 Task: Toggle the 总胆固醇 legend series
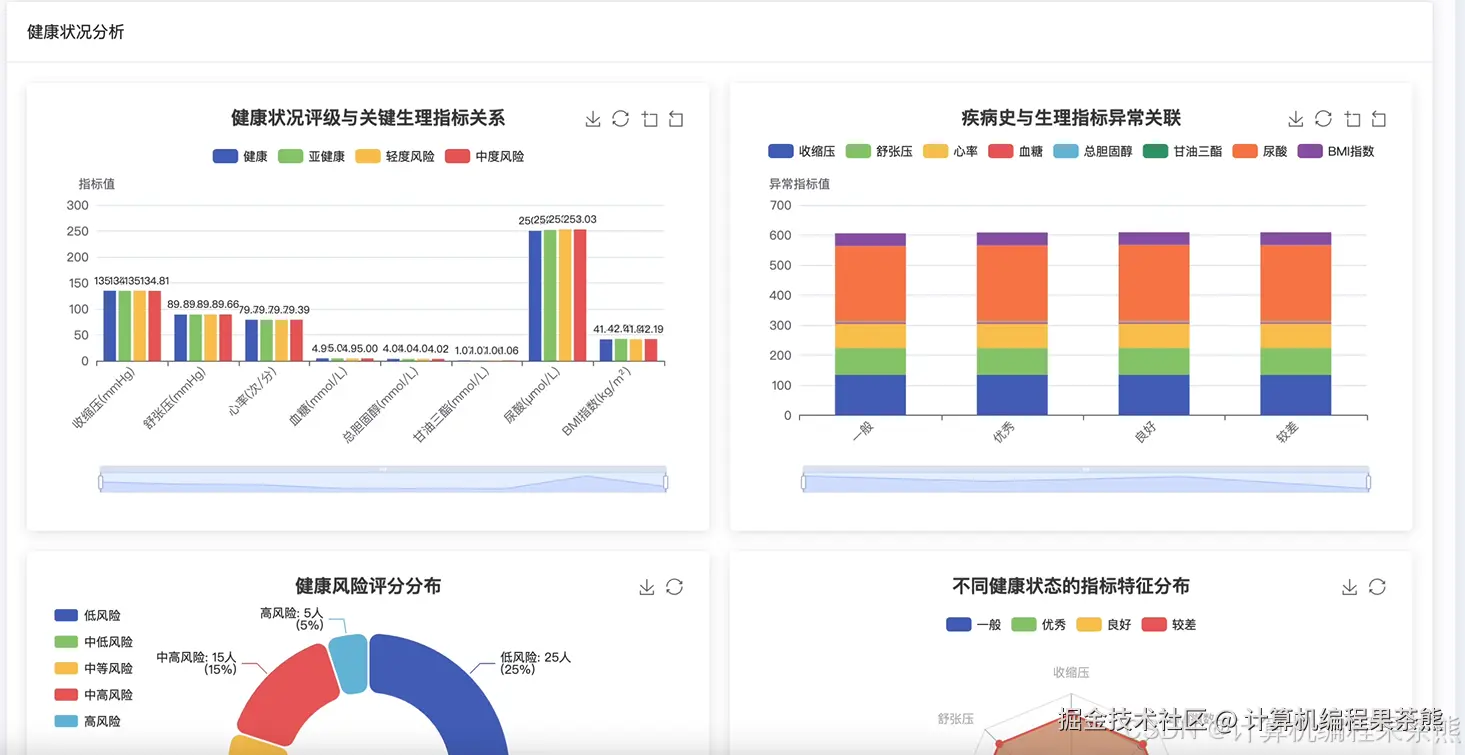[1093, 151]
